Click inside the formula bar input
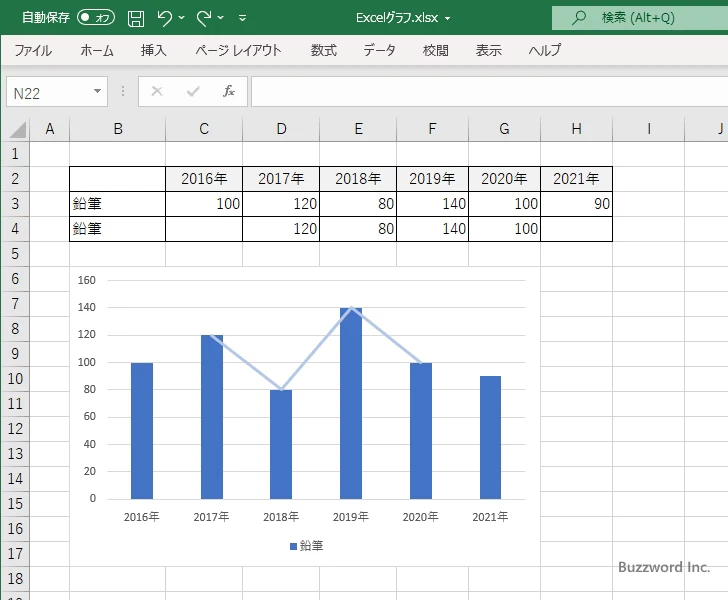The width and height of the screenshot is (728, 600). pyautogui.click(x=489, y=91)
